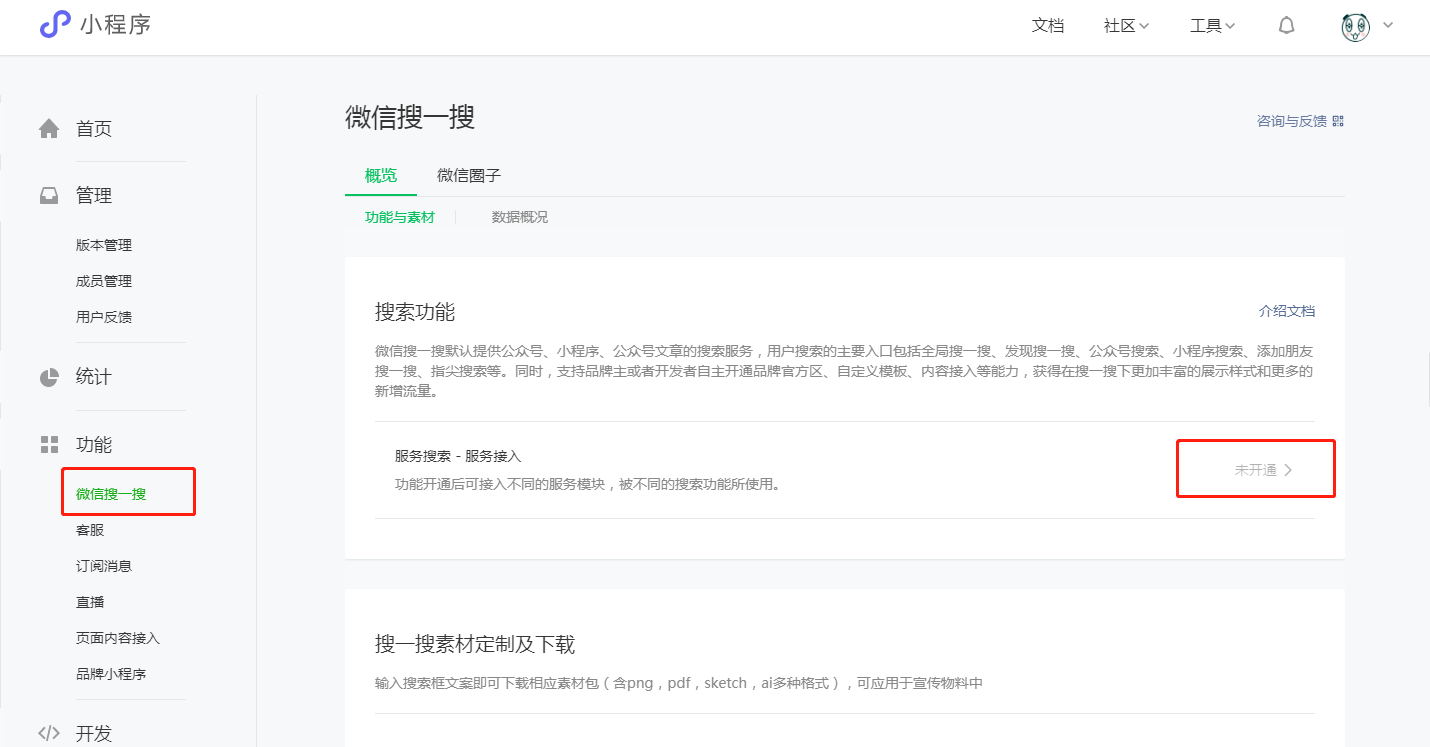Select the 数据概况 sub-tab

520,217
